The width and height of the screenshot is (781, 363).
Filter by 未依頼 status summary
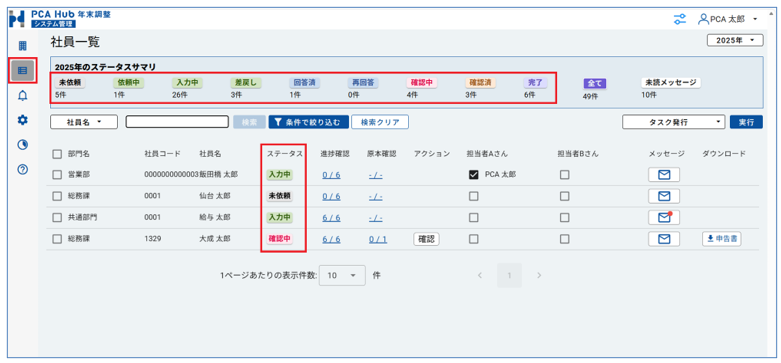(x=70, y=83)
